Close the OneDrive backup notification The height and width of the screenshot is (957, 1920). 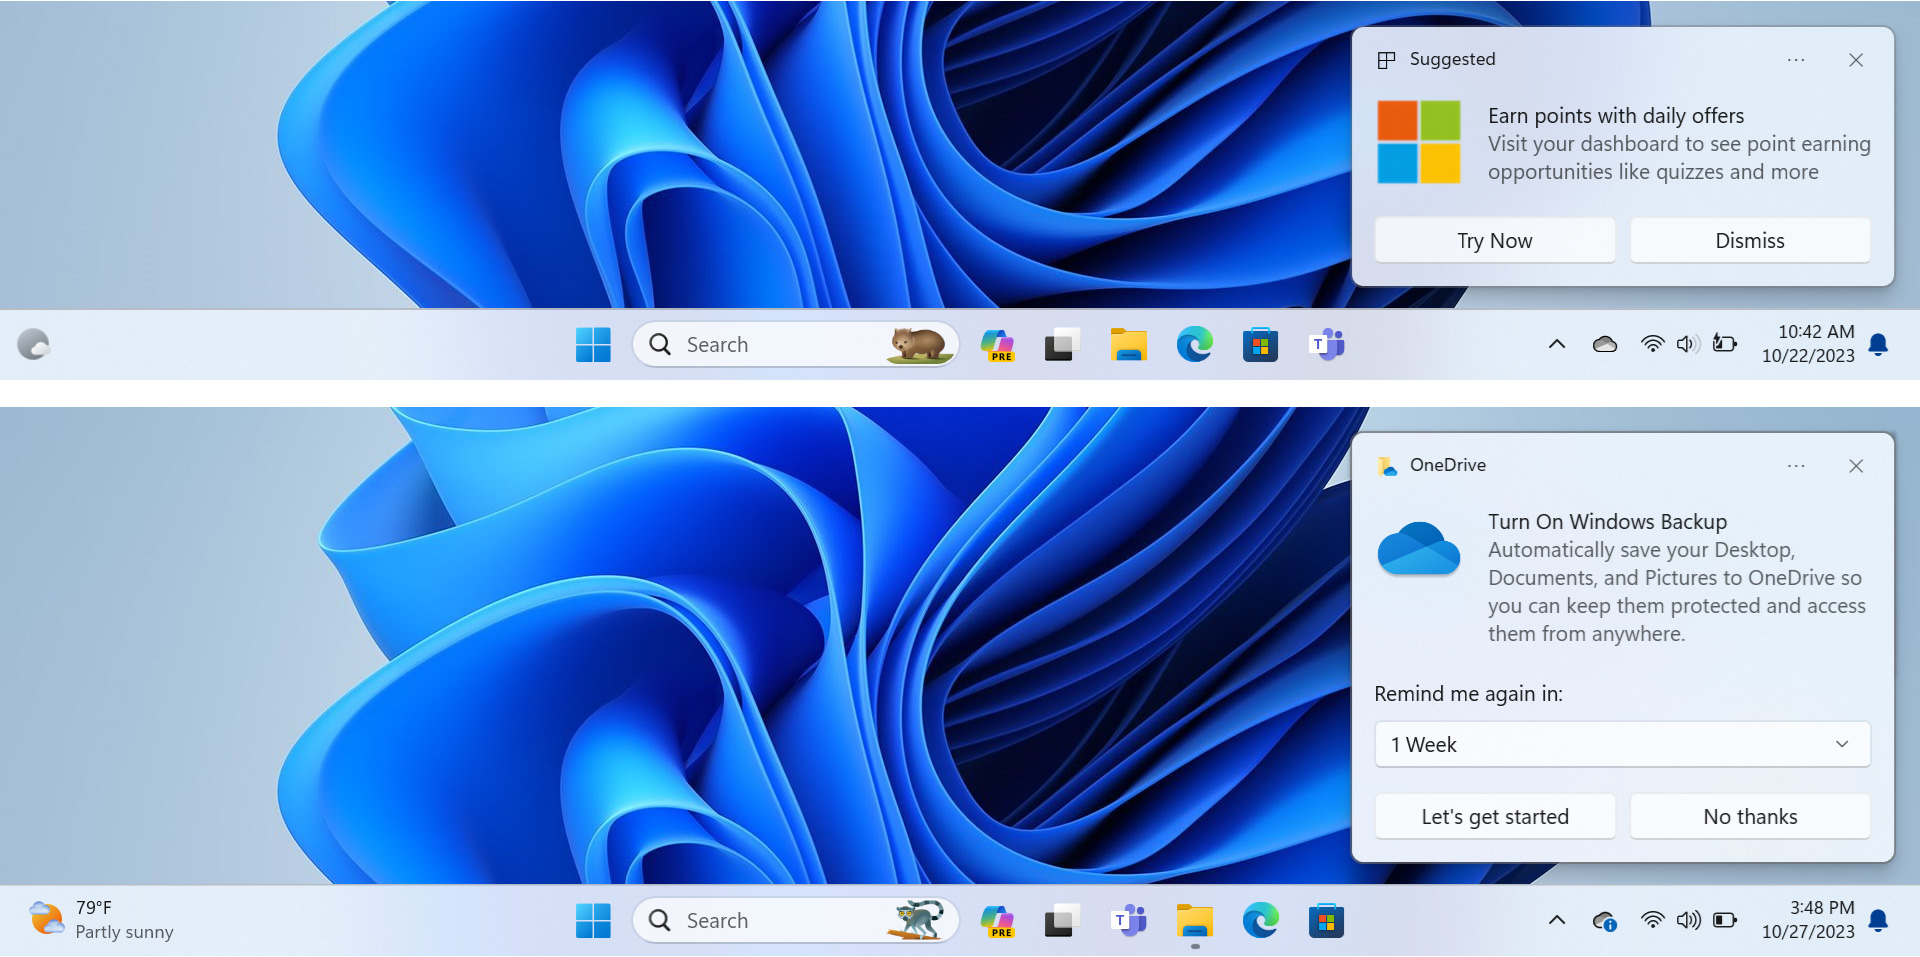pos(1856,466)
